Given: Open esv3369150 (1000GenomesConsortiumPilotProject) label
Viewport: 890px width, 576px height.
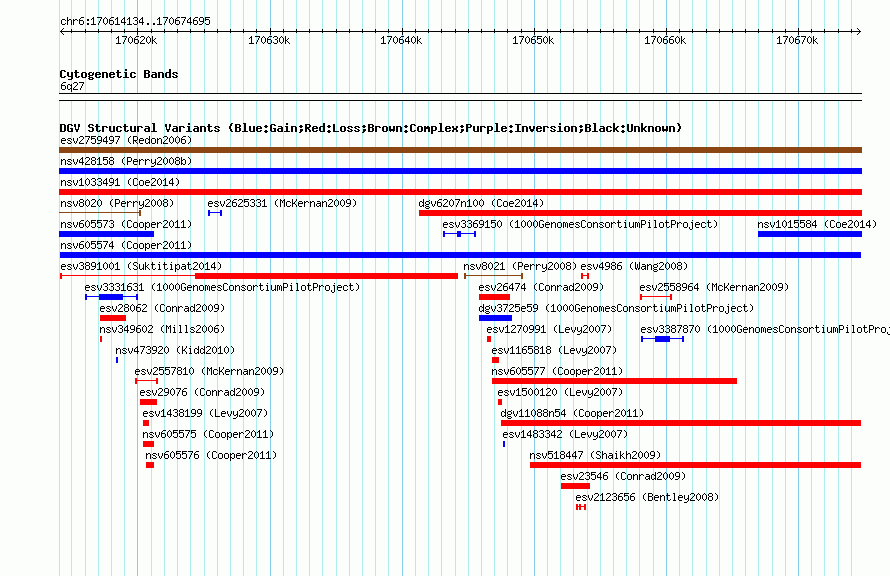Looking at the screenshot, I should click(580, 224).
